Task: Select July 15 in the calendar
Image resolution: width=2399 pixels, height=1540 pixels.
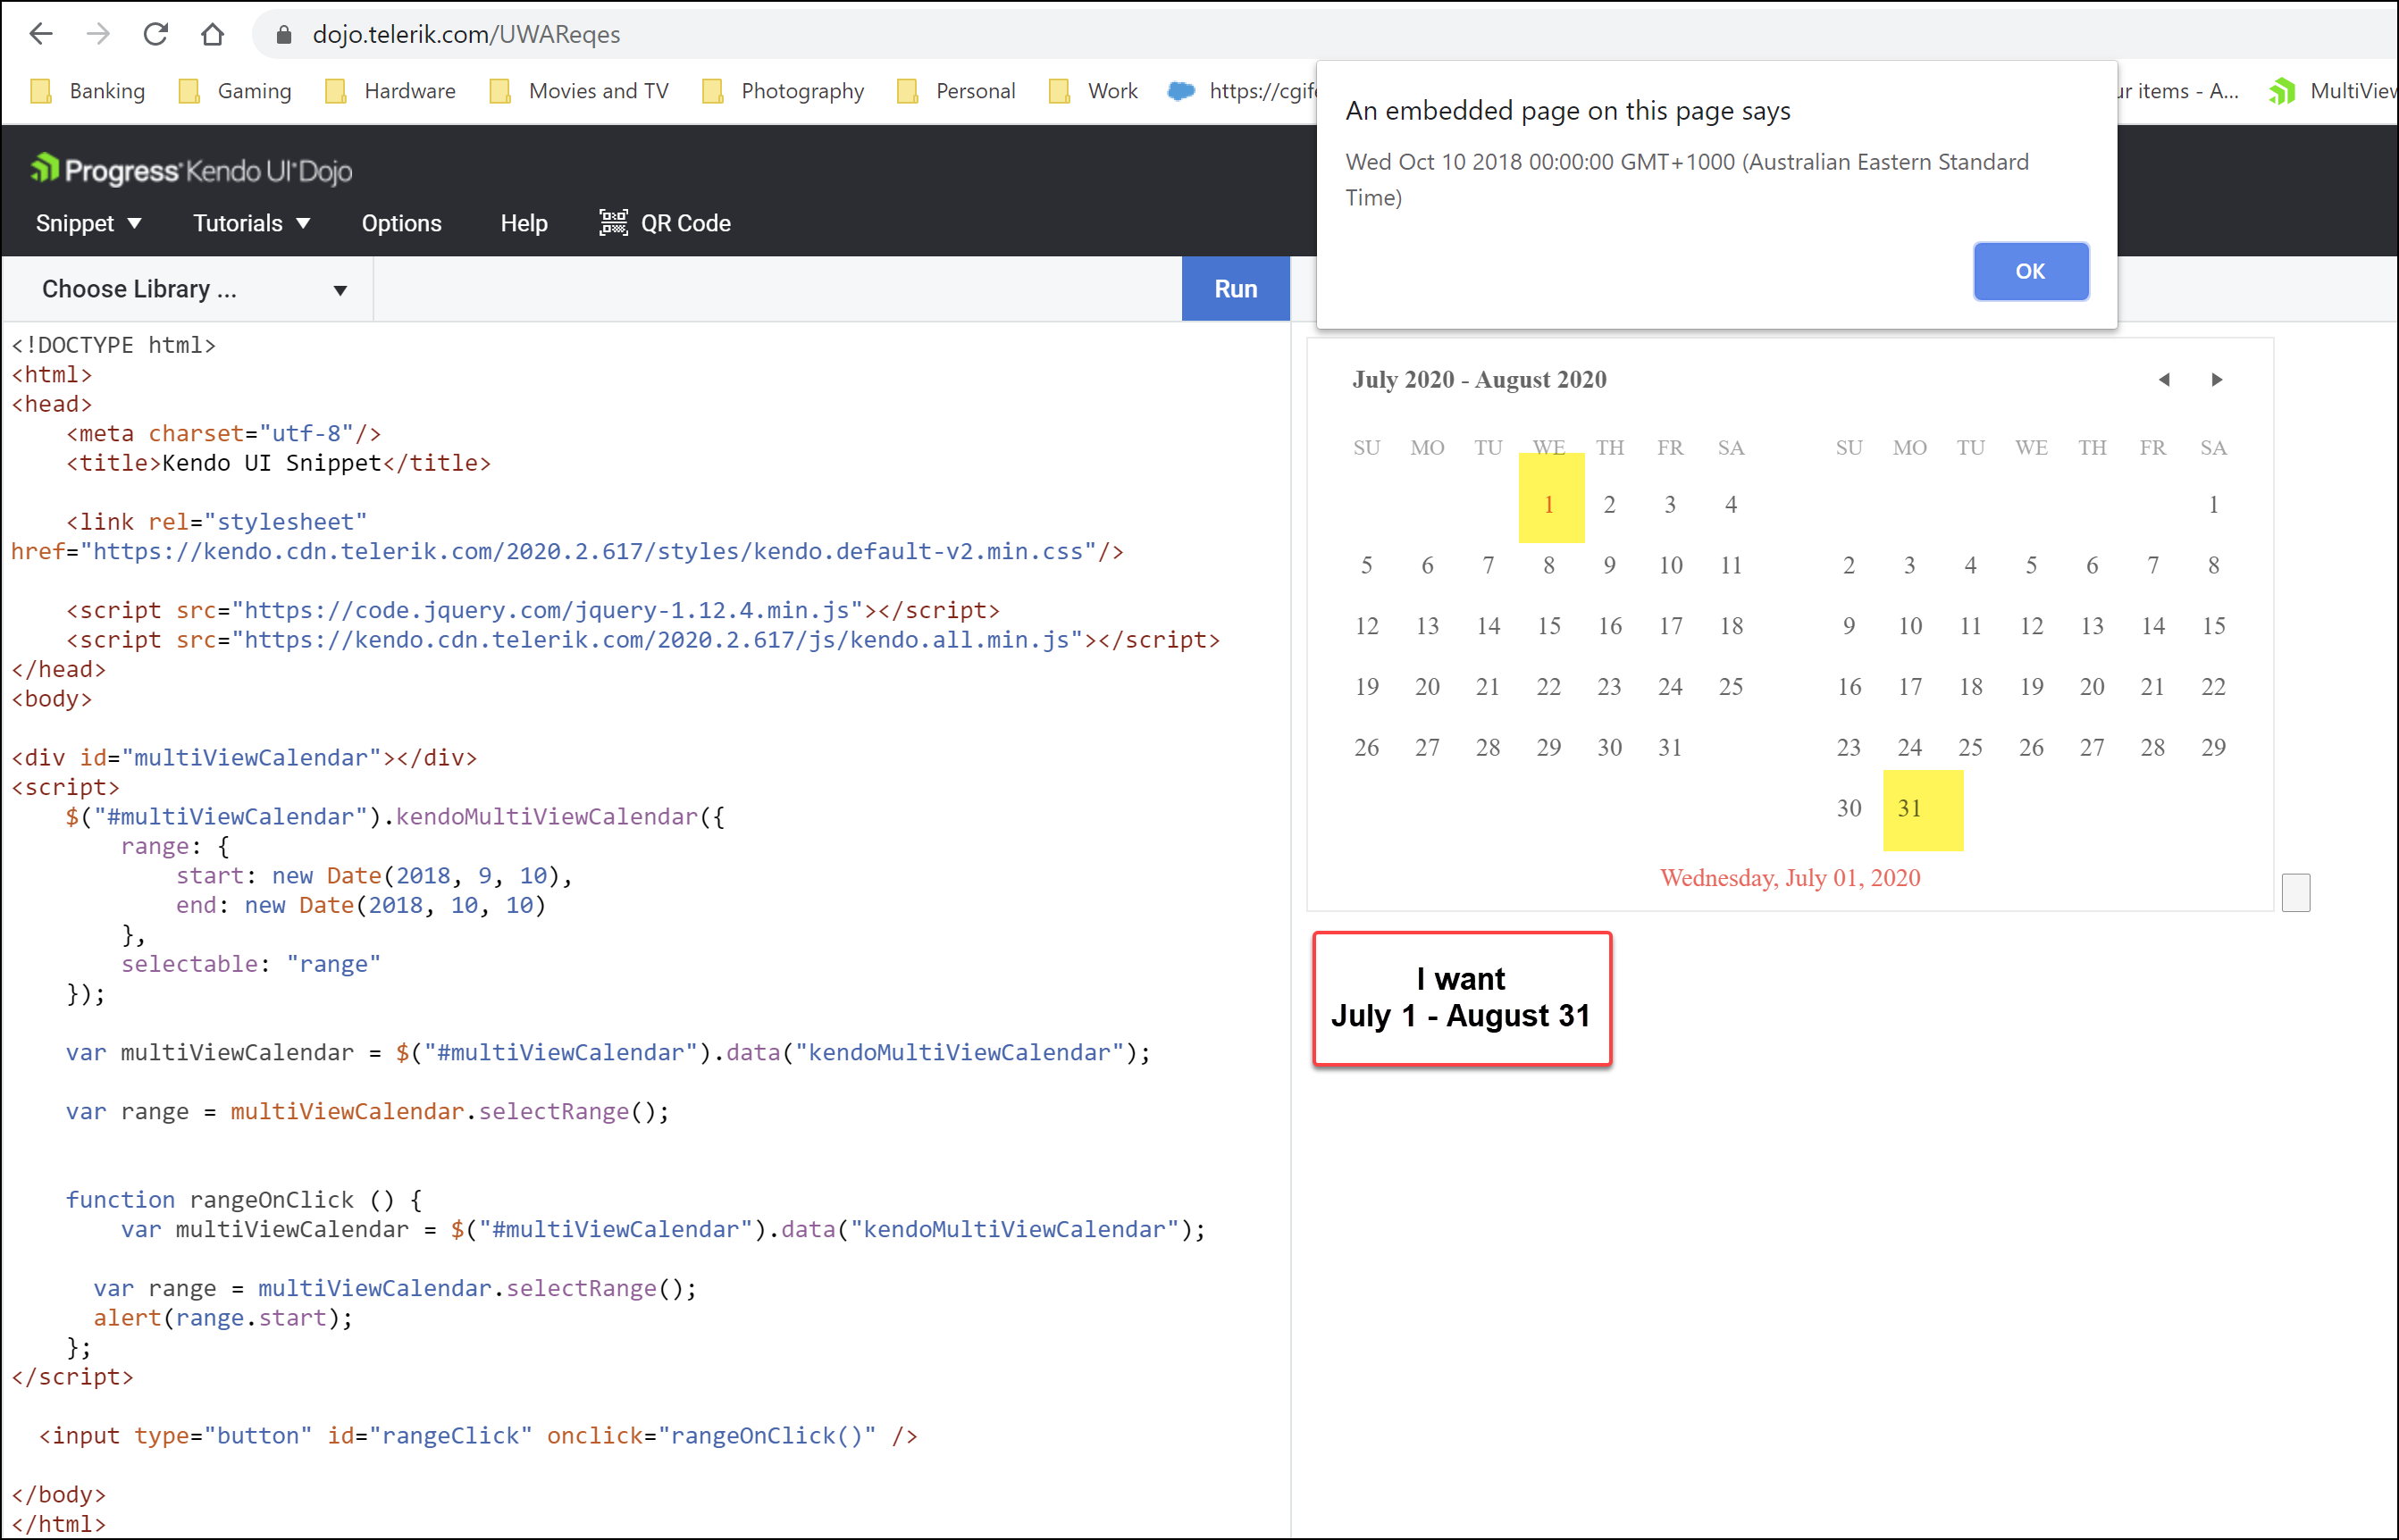Action: click(1549, 626)
